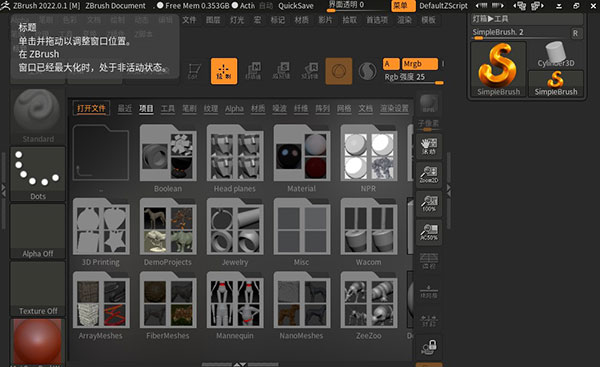Expand the left tray divider arrows
Viewport: 600px width, 367px height.
pyautogui.click(x=3, y=190)
